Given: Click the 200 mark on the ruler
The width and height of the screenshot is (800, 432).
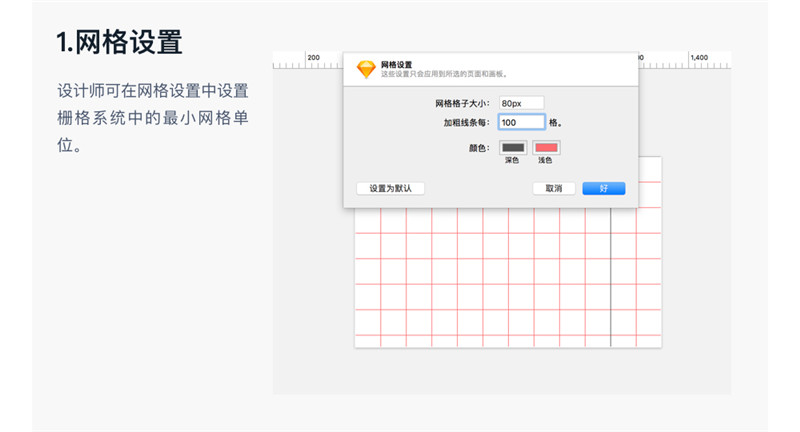Looking at the screenshot, I should point(314,58).
